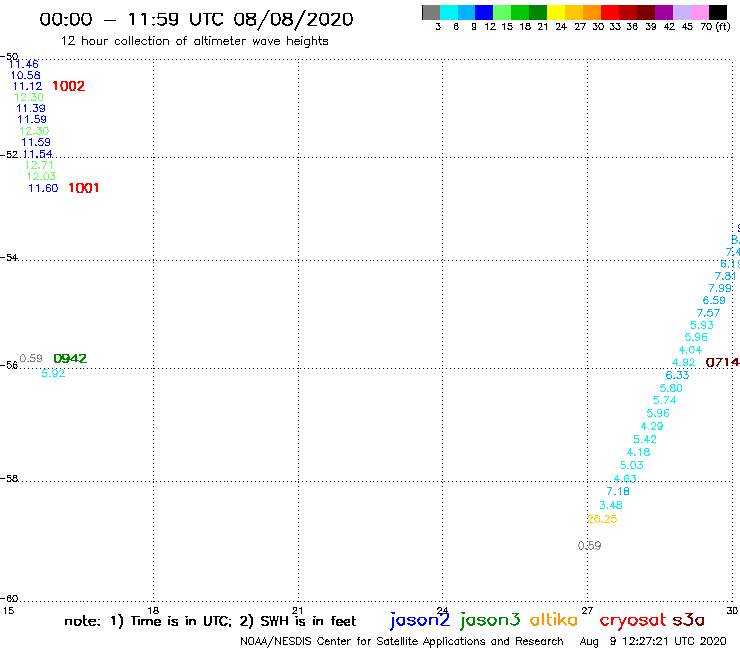Click the bright red swatch in the legend
740x650 pixels.
pos(610,12)
